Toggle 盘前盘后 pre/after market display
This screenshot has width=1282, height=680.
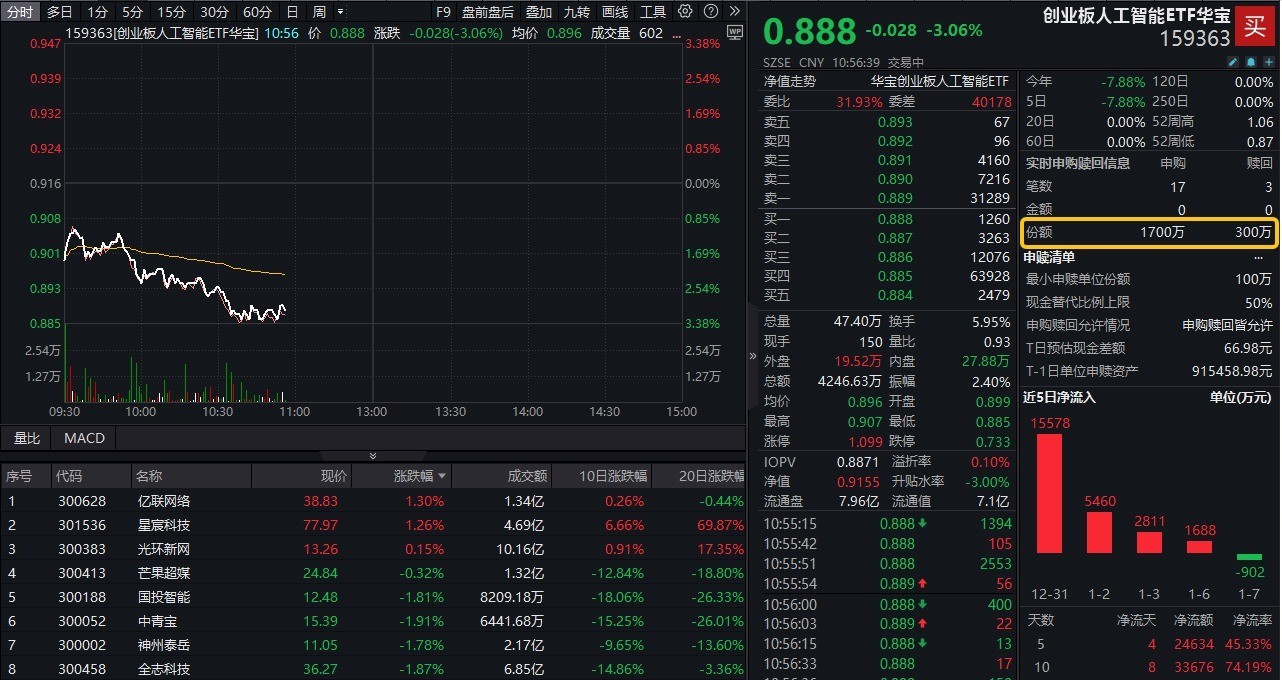[x=488, y=12]
